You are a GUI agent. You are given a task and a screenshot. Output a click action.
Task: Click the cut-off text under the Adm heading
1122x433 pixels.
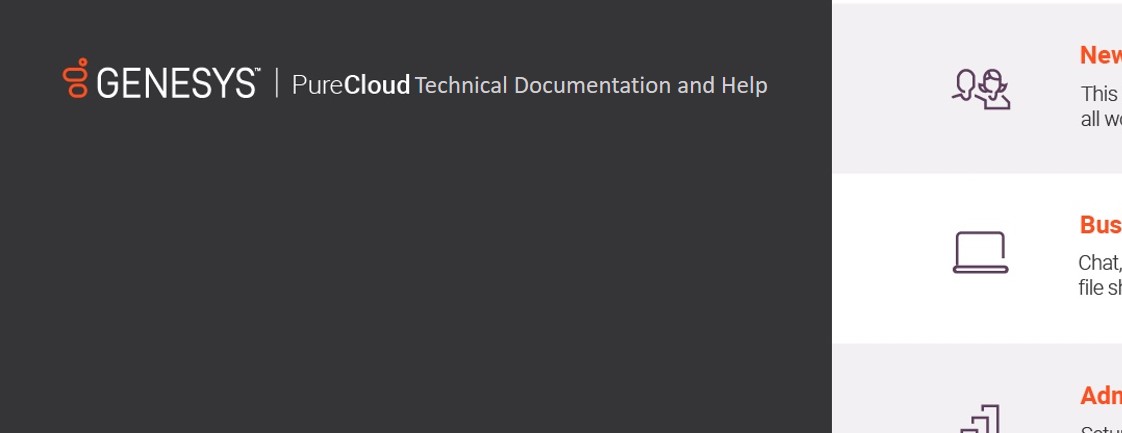point(1100,428)
